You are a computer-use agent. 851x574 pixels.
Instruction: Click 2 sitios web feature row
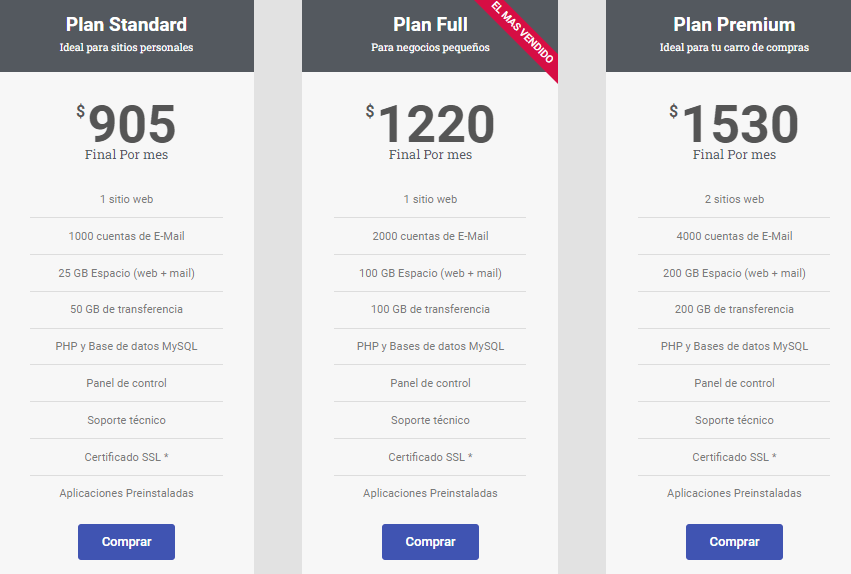(734, 199)
